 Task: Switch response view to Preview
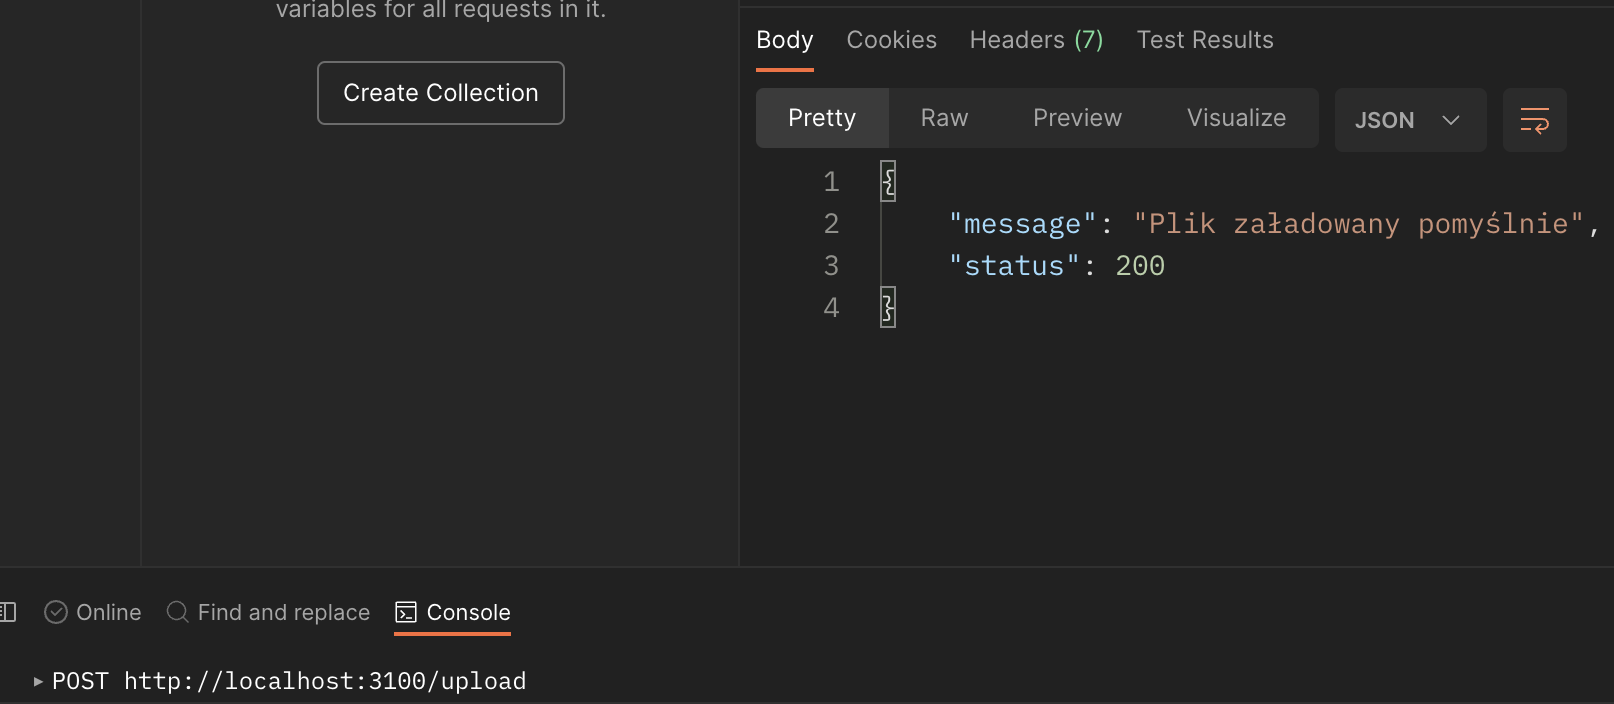pos(1077,118)
